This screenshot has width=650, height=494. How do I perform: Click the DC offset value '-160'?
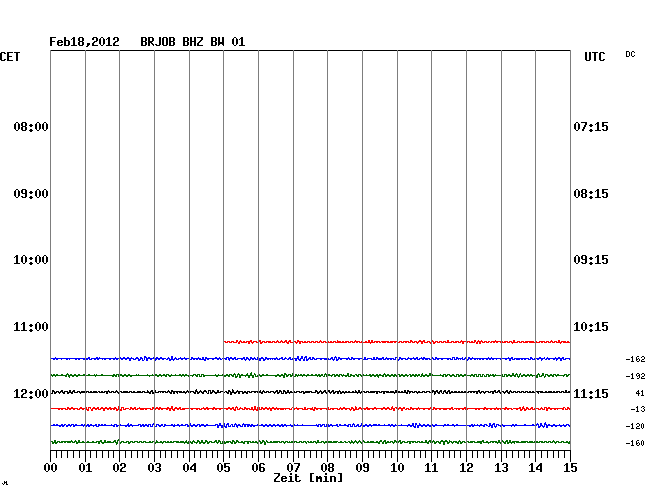coord(635,443)
